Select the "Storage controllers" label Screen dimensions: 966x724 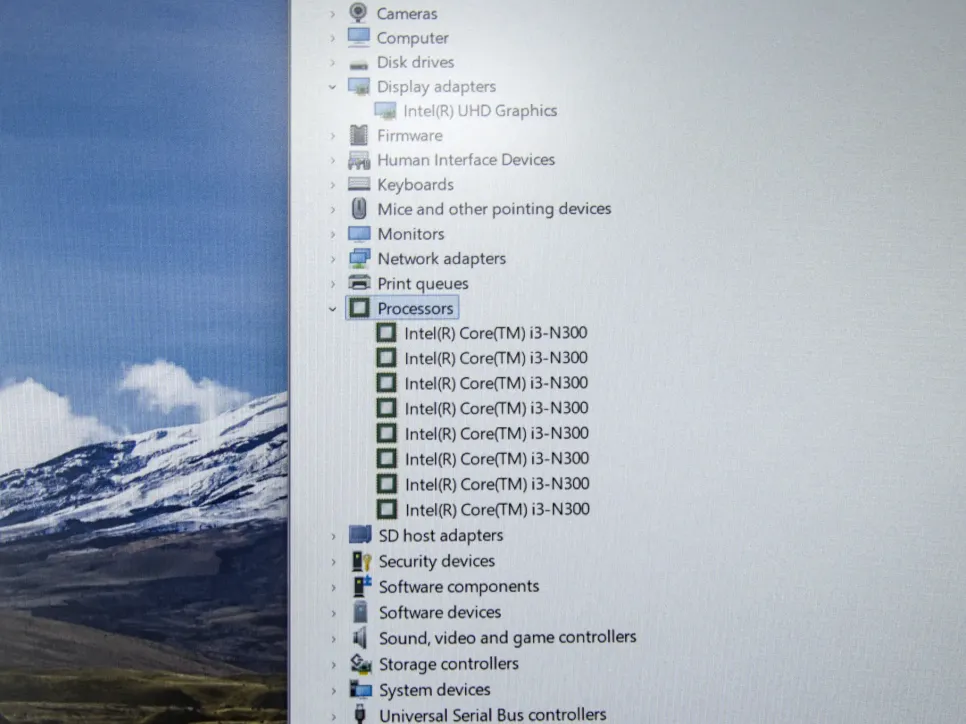click(x=448, y=664)
